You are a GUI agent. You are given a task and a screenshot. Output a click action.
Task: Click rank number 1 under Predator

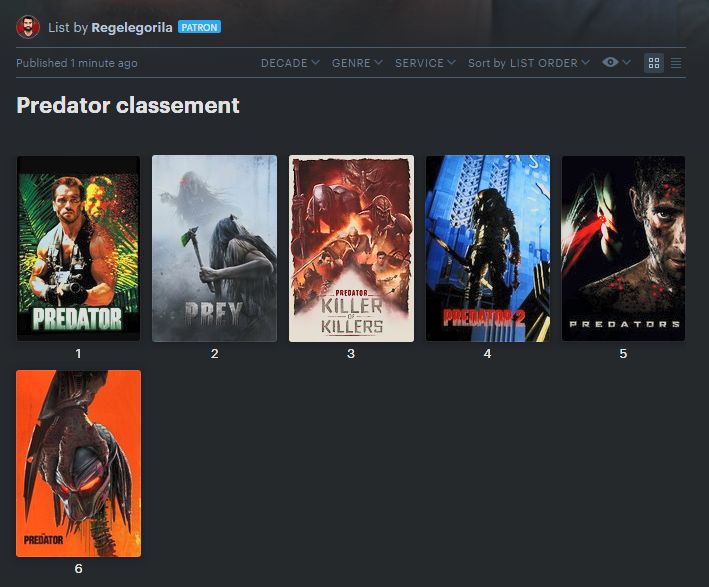(x=78, y=354)
